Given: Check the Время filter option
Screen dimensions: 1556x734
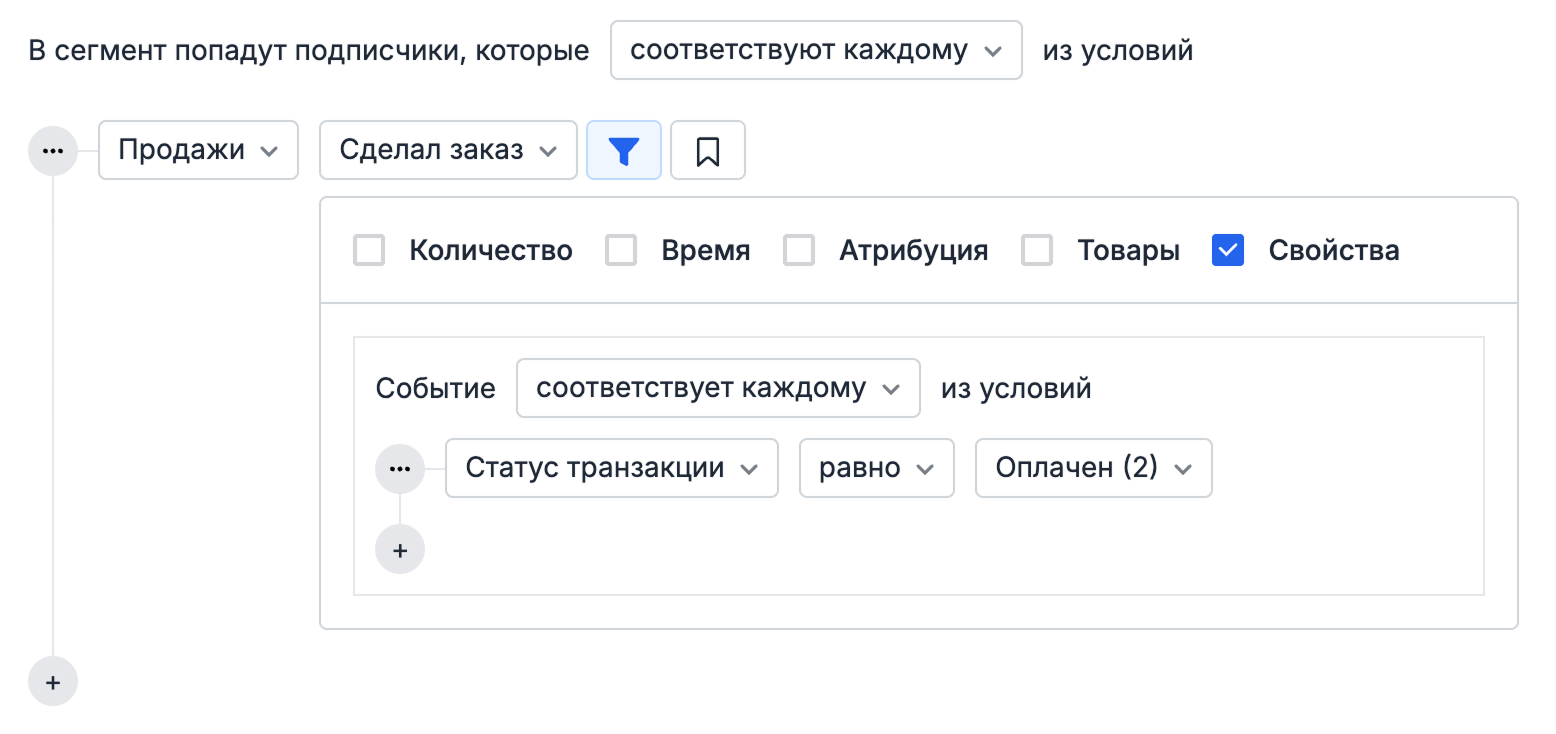Looking at the screenshot, I should point(621,250).
